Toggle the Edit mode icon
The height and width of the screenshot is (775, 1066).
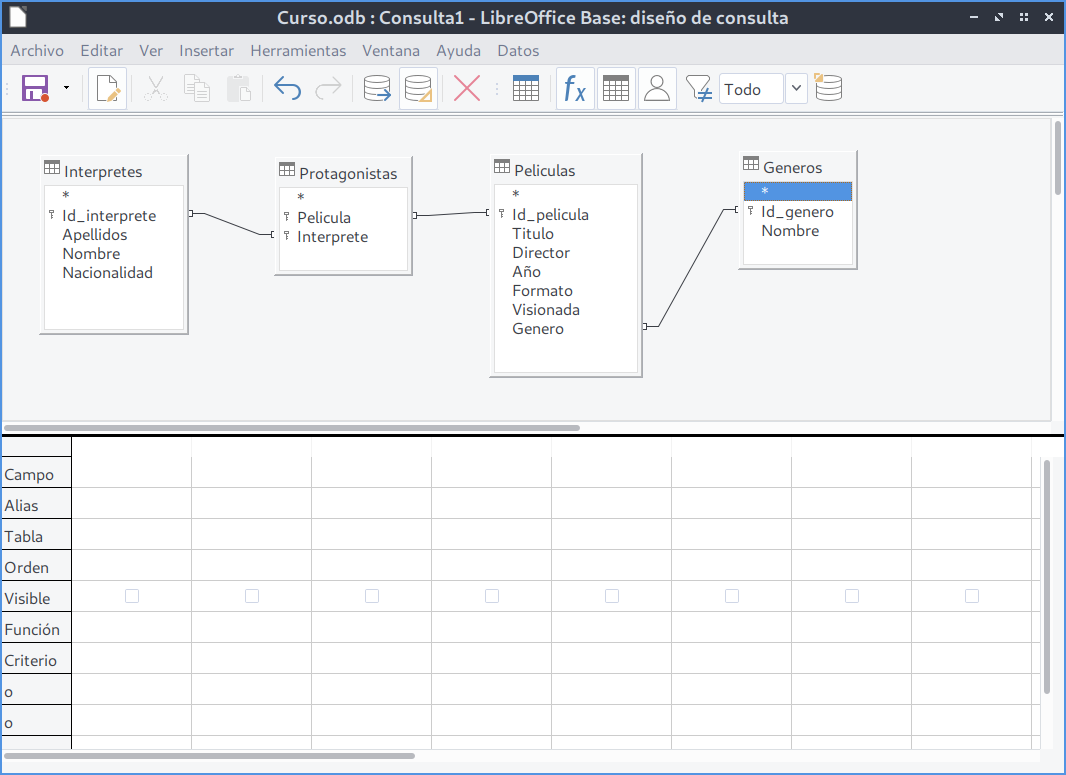pyautogui.click(x=107, y=89)
